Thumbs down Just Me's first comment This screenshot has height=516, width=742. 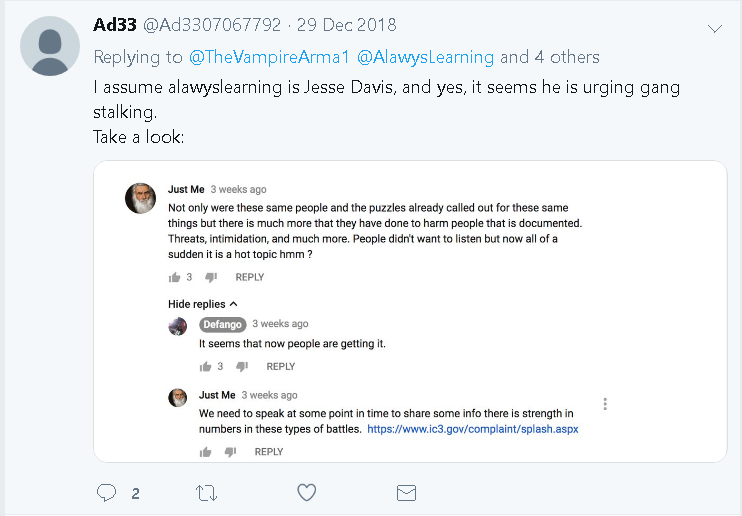coord(211,277)
